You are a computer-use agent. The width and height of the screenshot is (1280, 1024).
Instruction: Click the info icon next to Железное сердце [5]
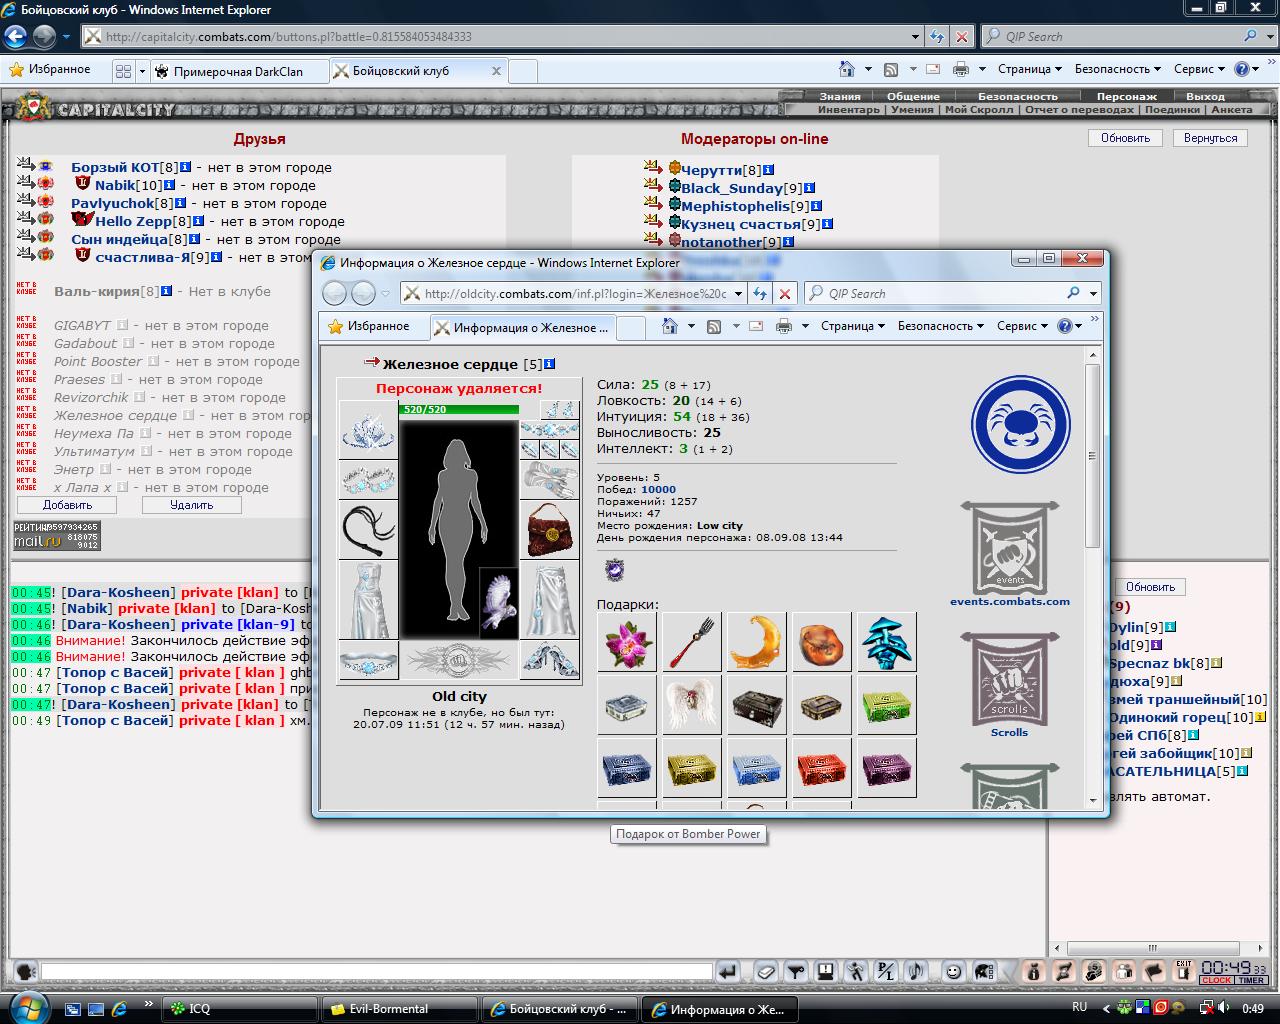(549, 364)
